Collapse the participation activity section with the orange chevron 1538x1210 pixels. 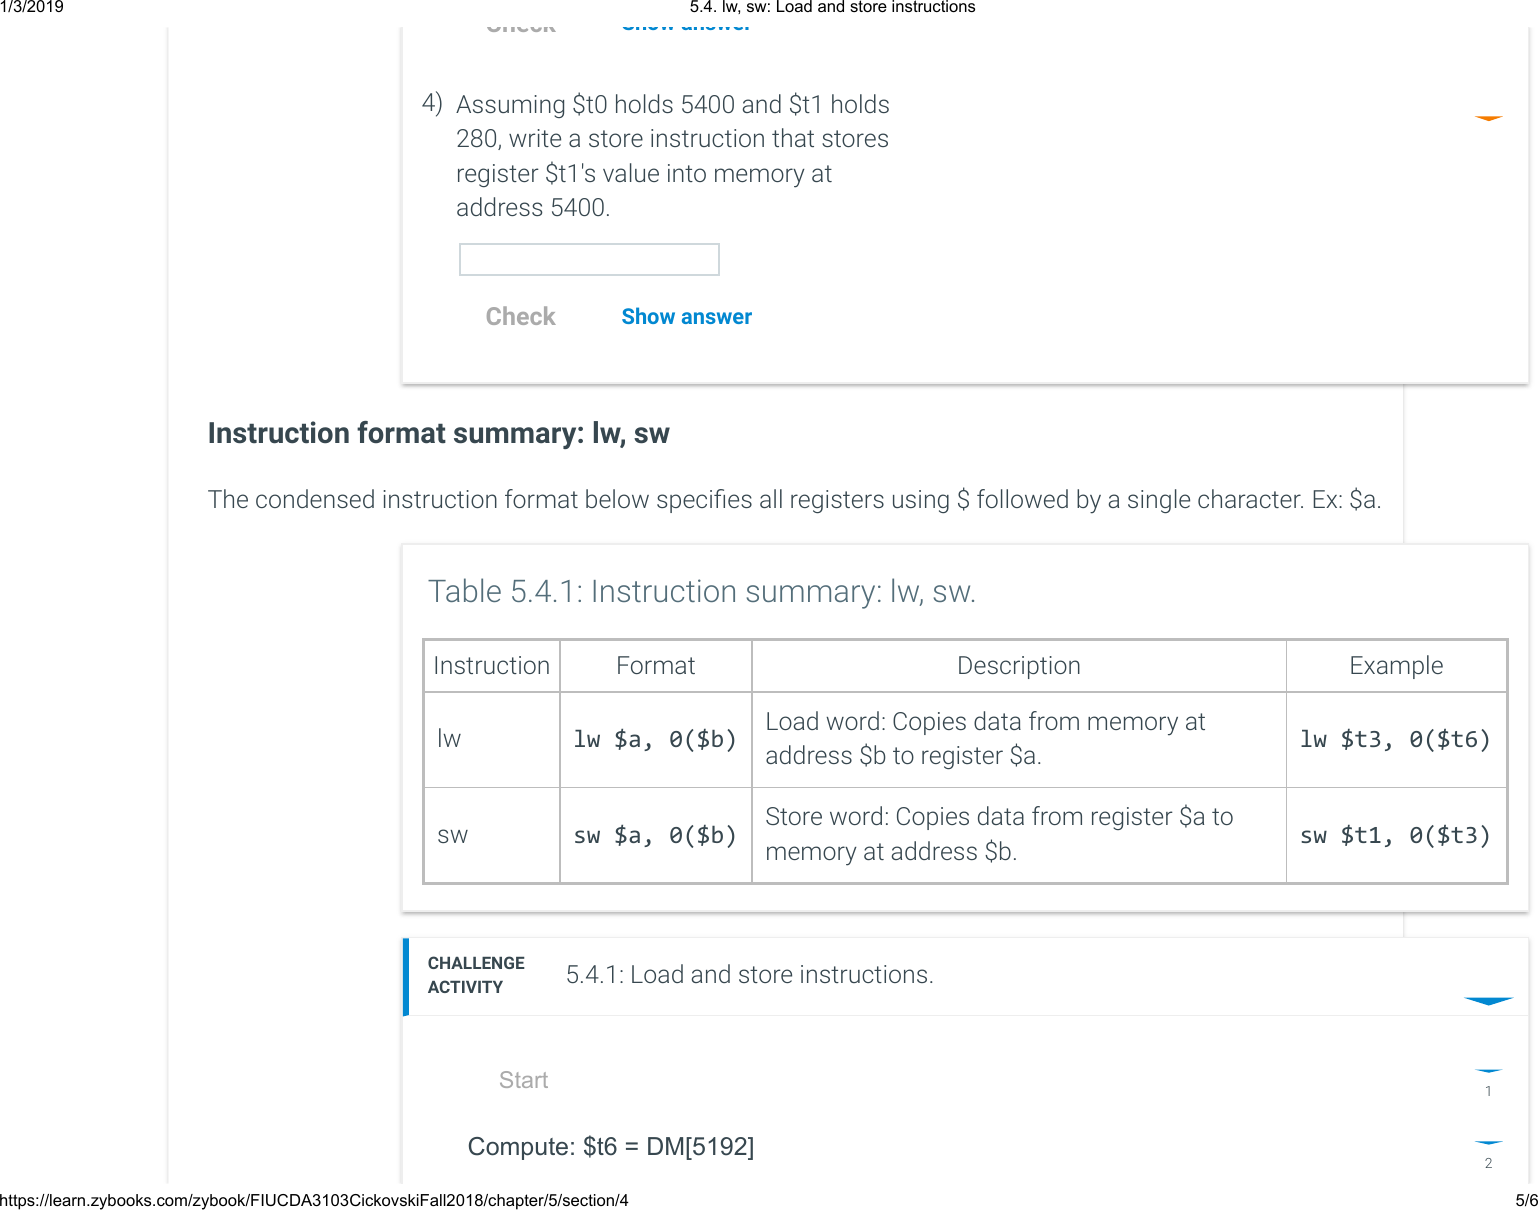pyautogui.click(x=1488, y=118)
